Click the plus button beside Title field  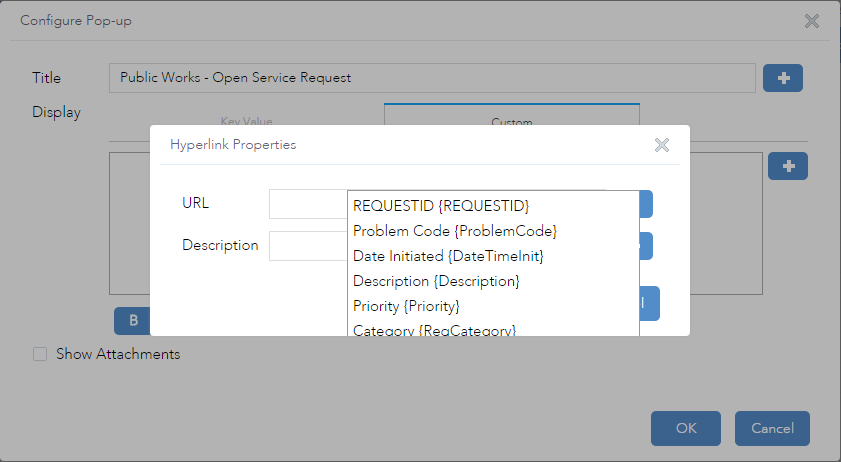(x=783, y=78)
